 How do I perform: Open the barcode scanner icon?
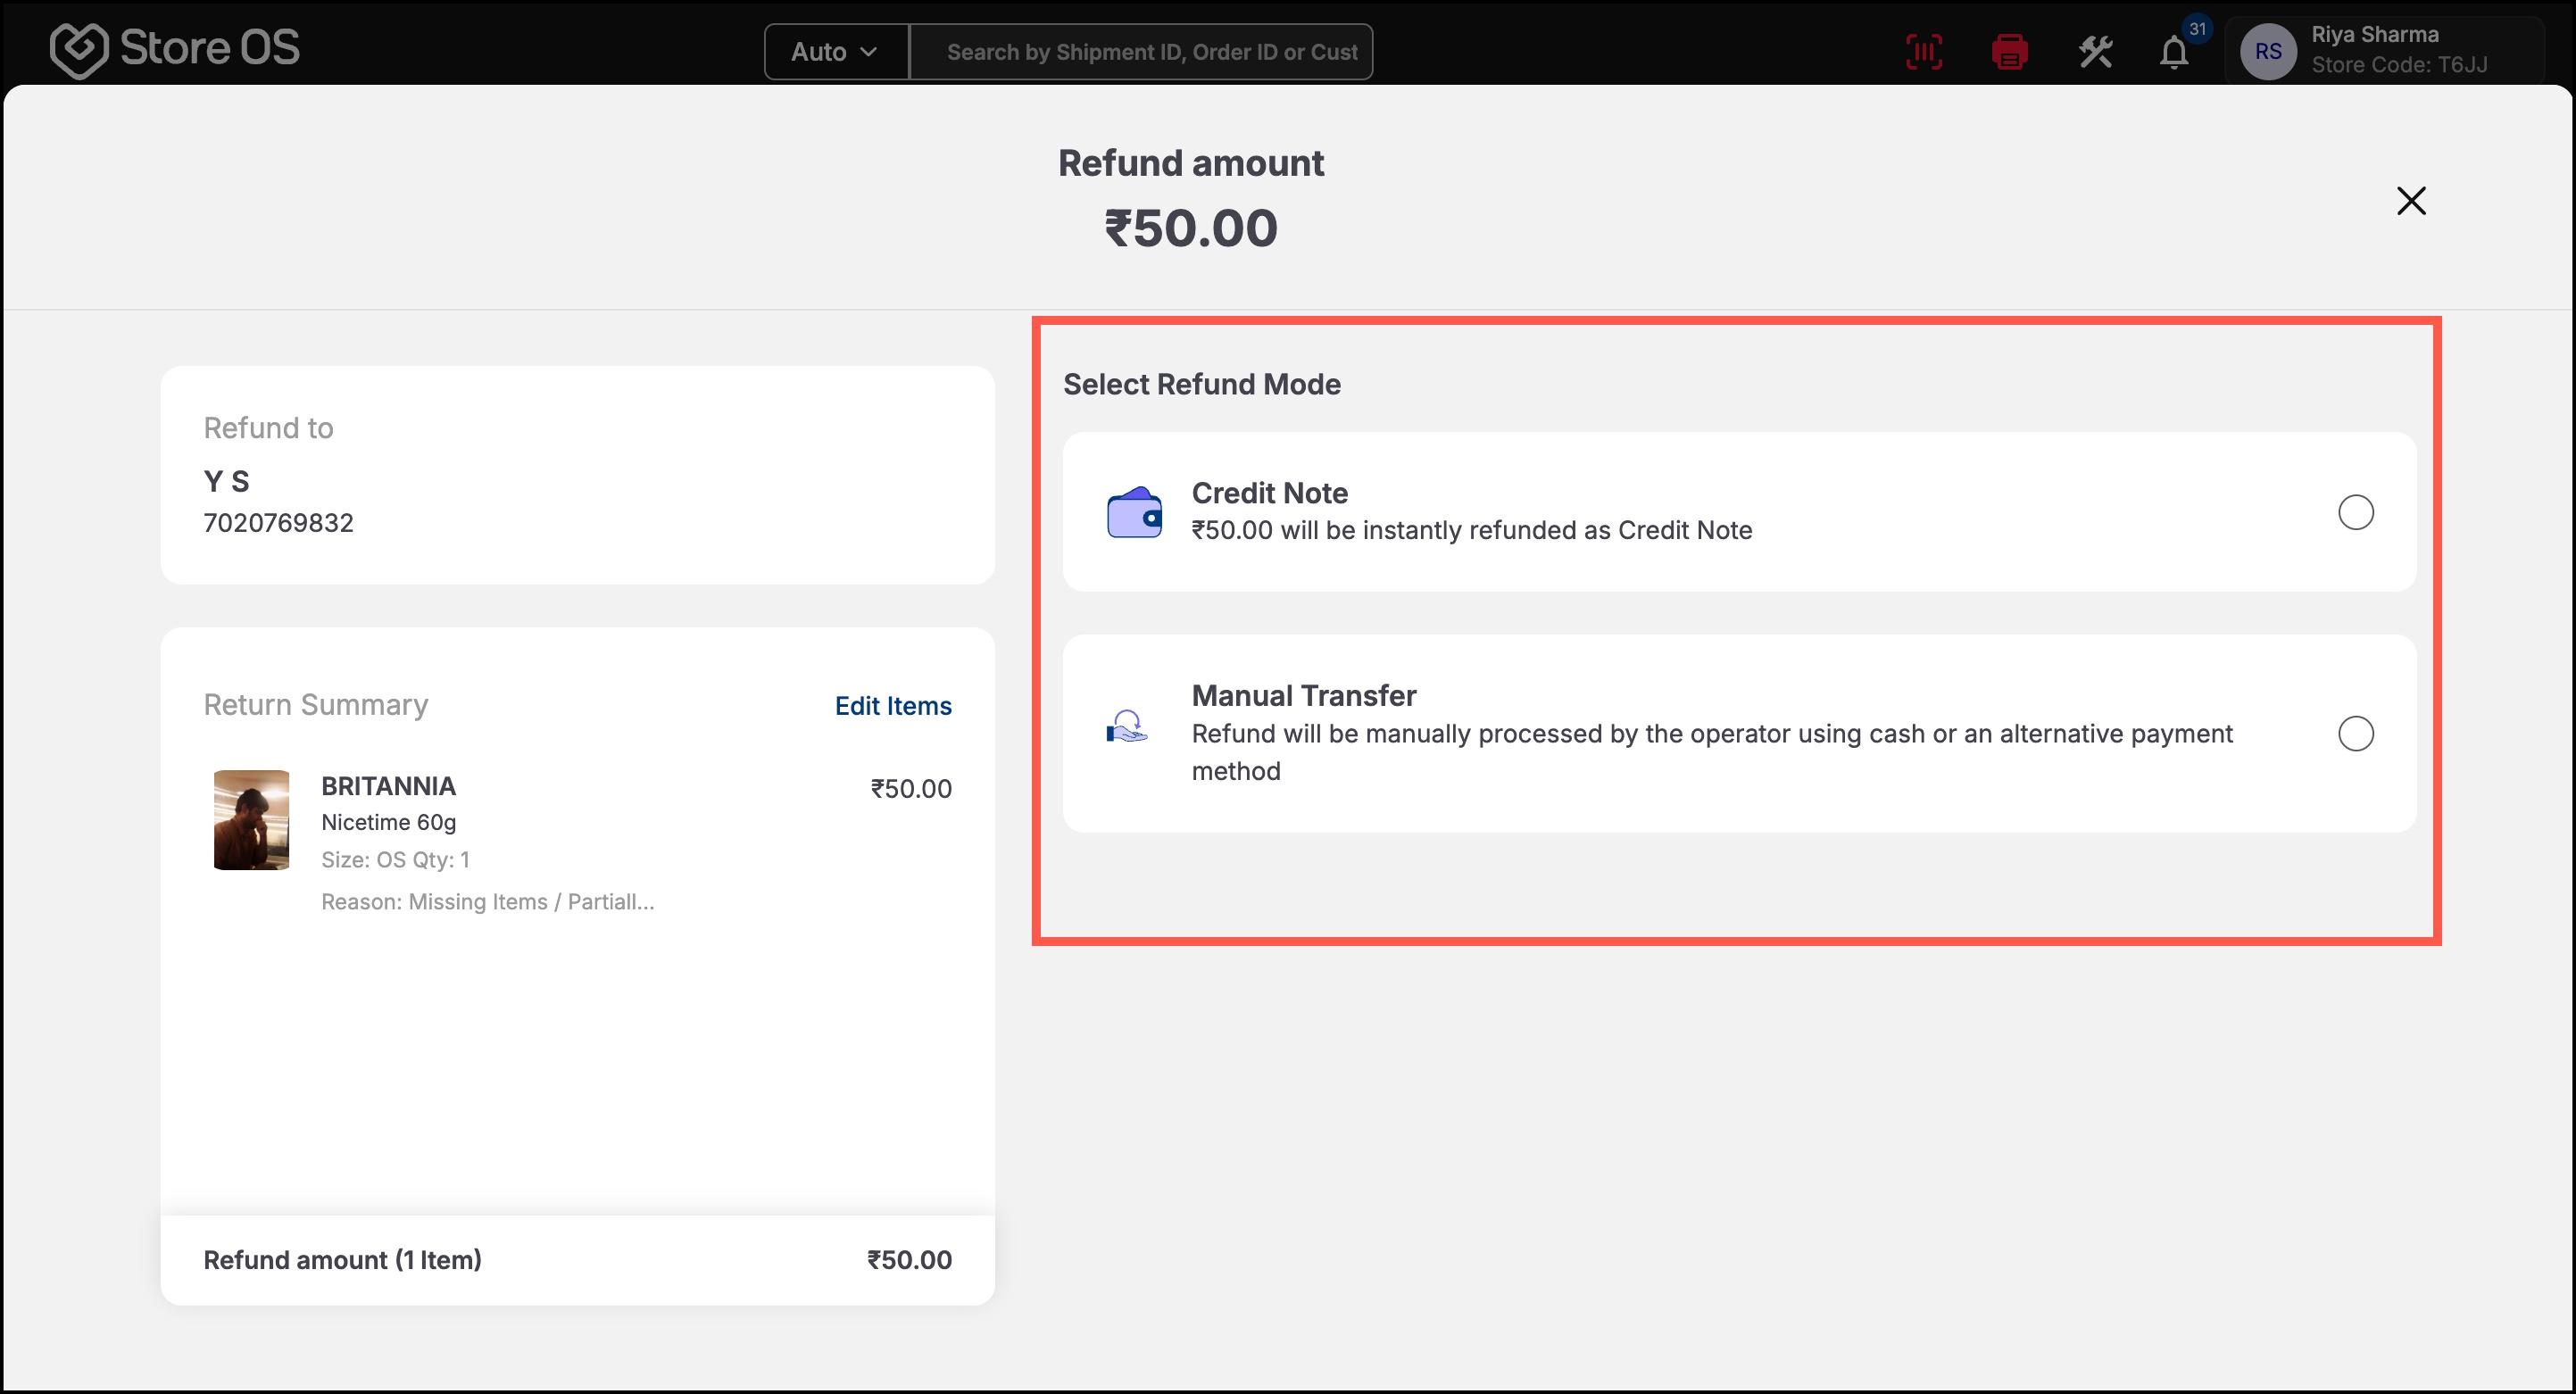1924,51
